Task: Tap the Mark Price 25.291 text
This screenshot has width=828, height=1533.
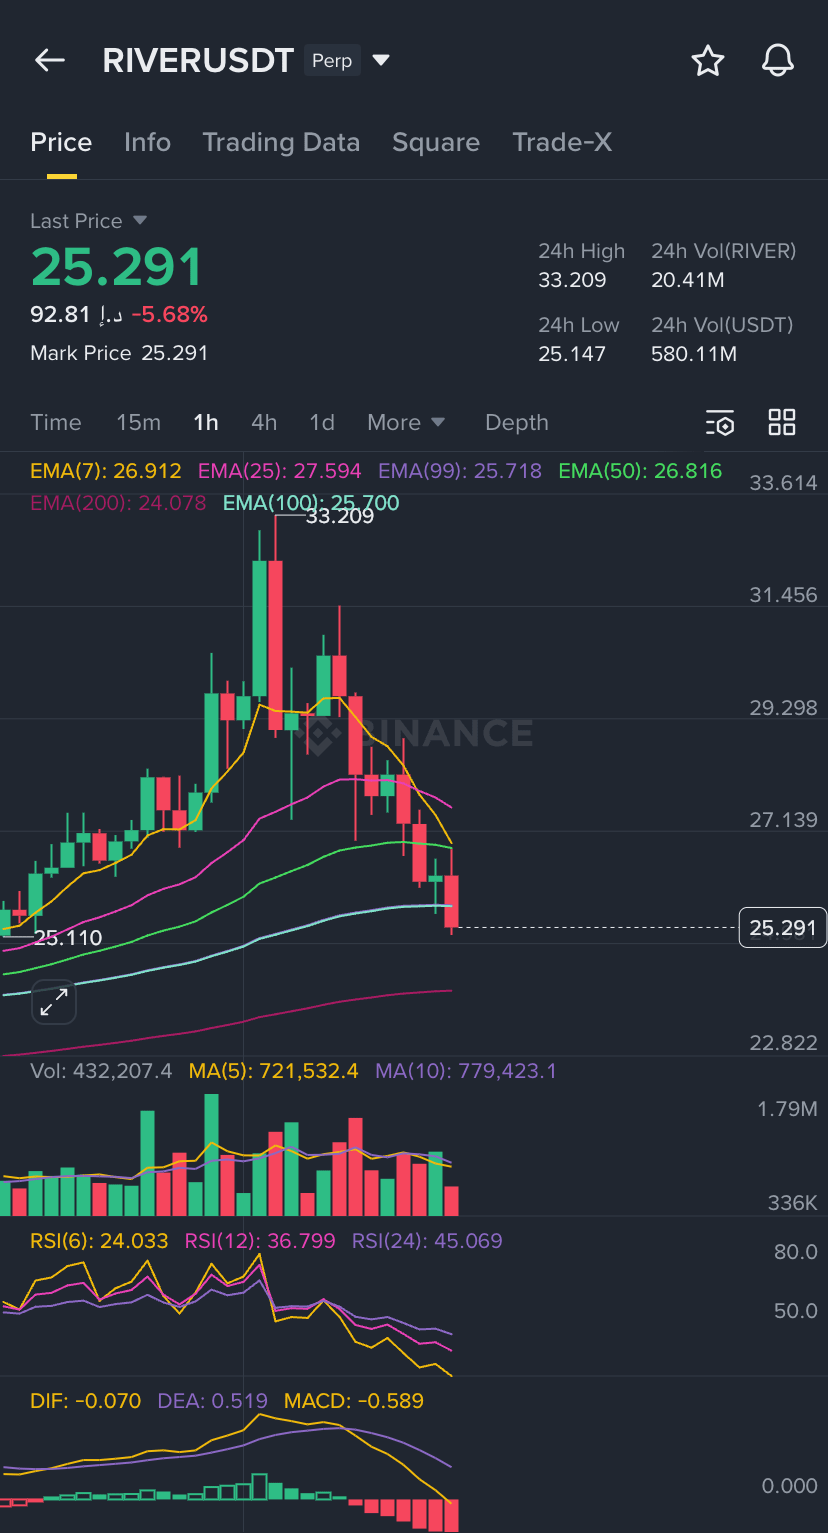Action: coord(119,353)
